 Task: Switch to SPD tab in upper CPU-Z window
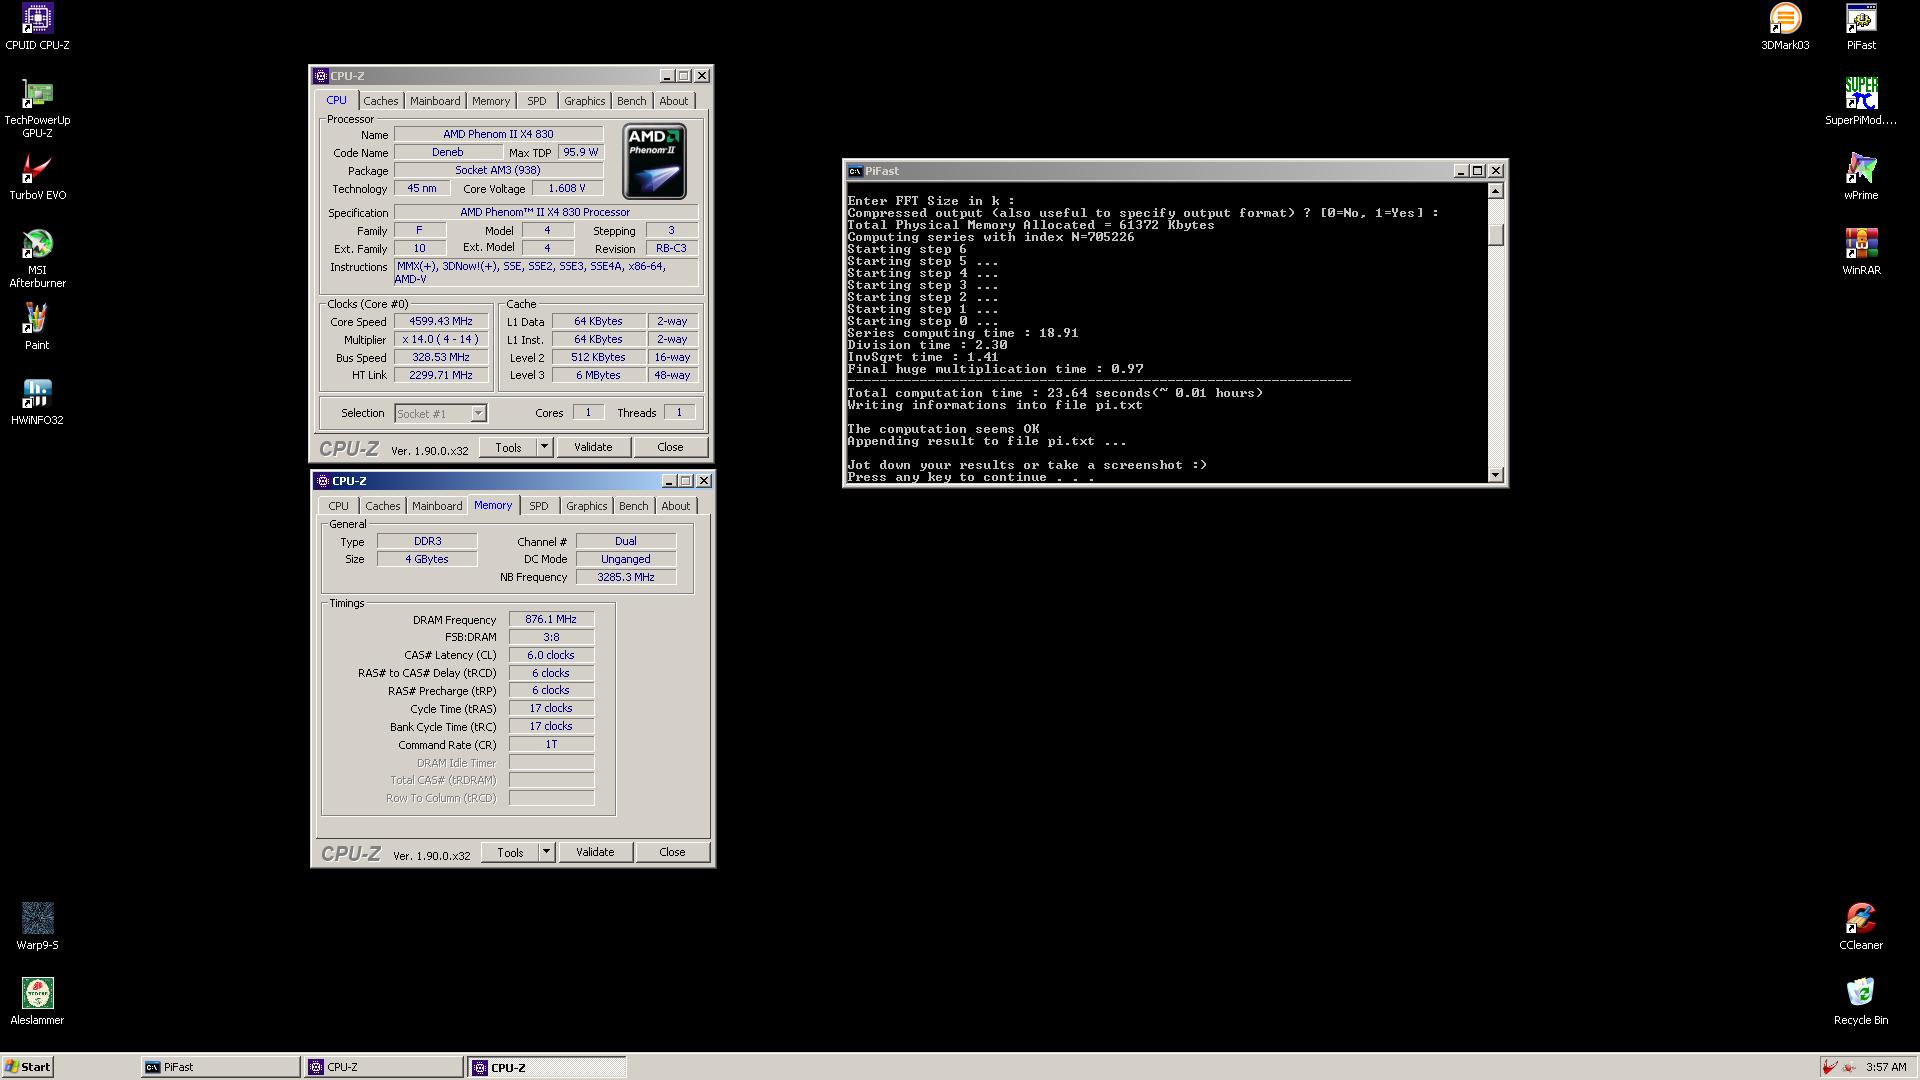(537, 101)
